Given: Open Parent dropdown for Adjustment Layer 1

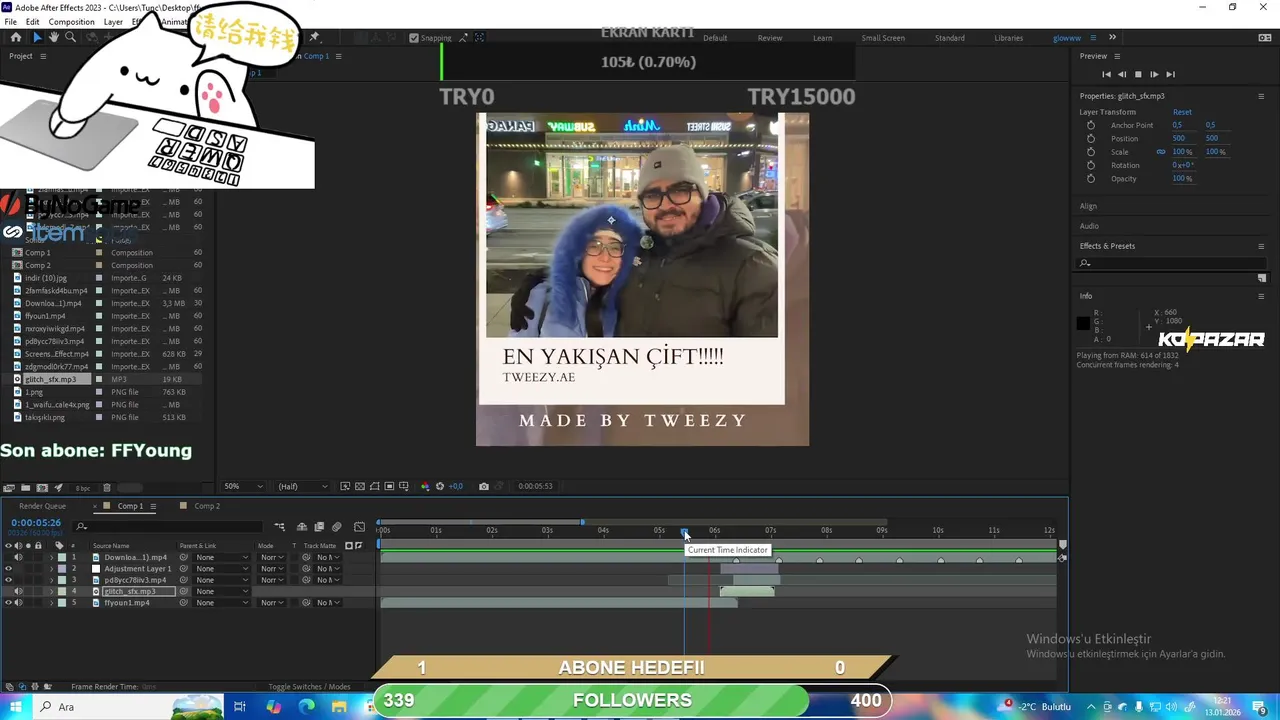Looking at the screenshot, I should click(x=222, y=568).
